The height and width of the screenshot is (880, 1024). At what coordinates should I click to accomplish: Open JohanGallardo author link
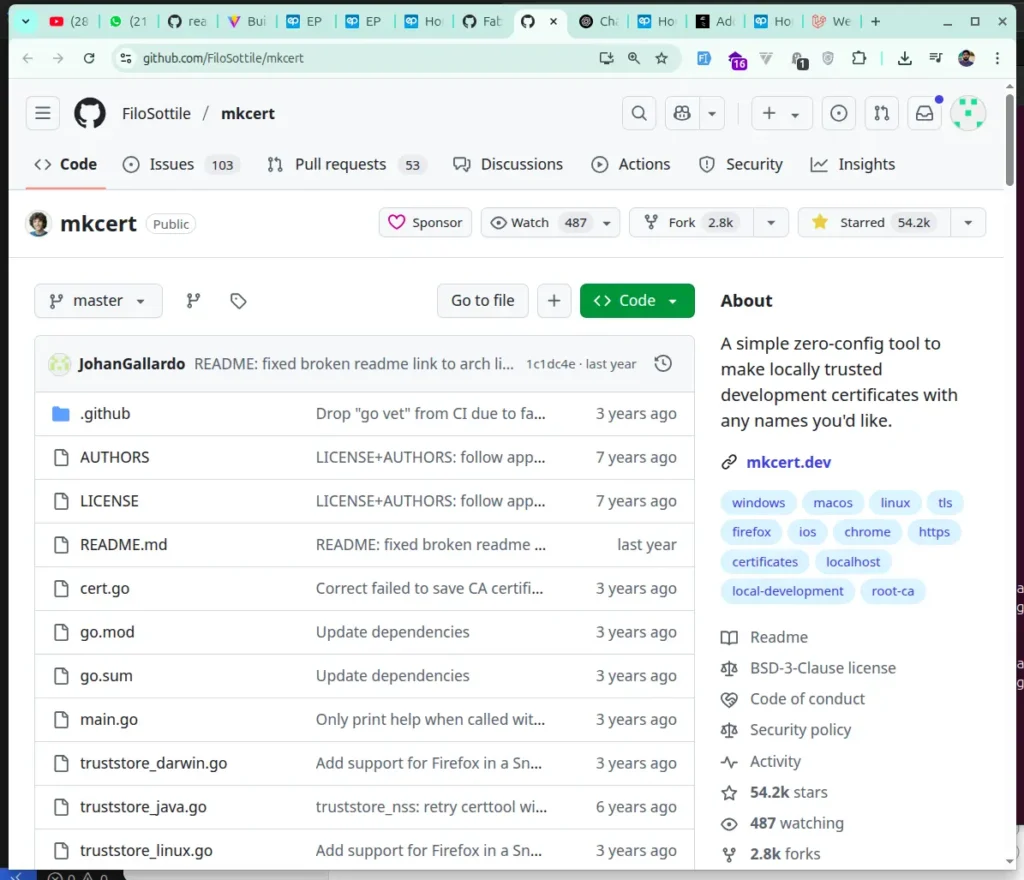131,364
